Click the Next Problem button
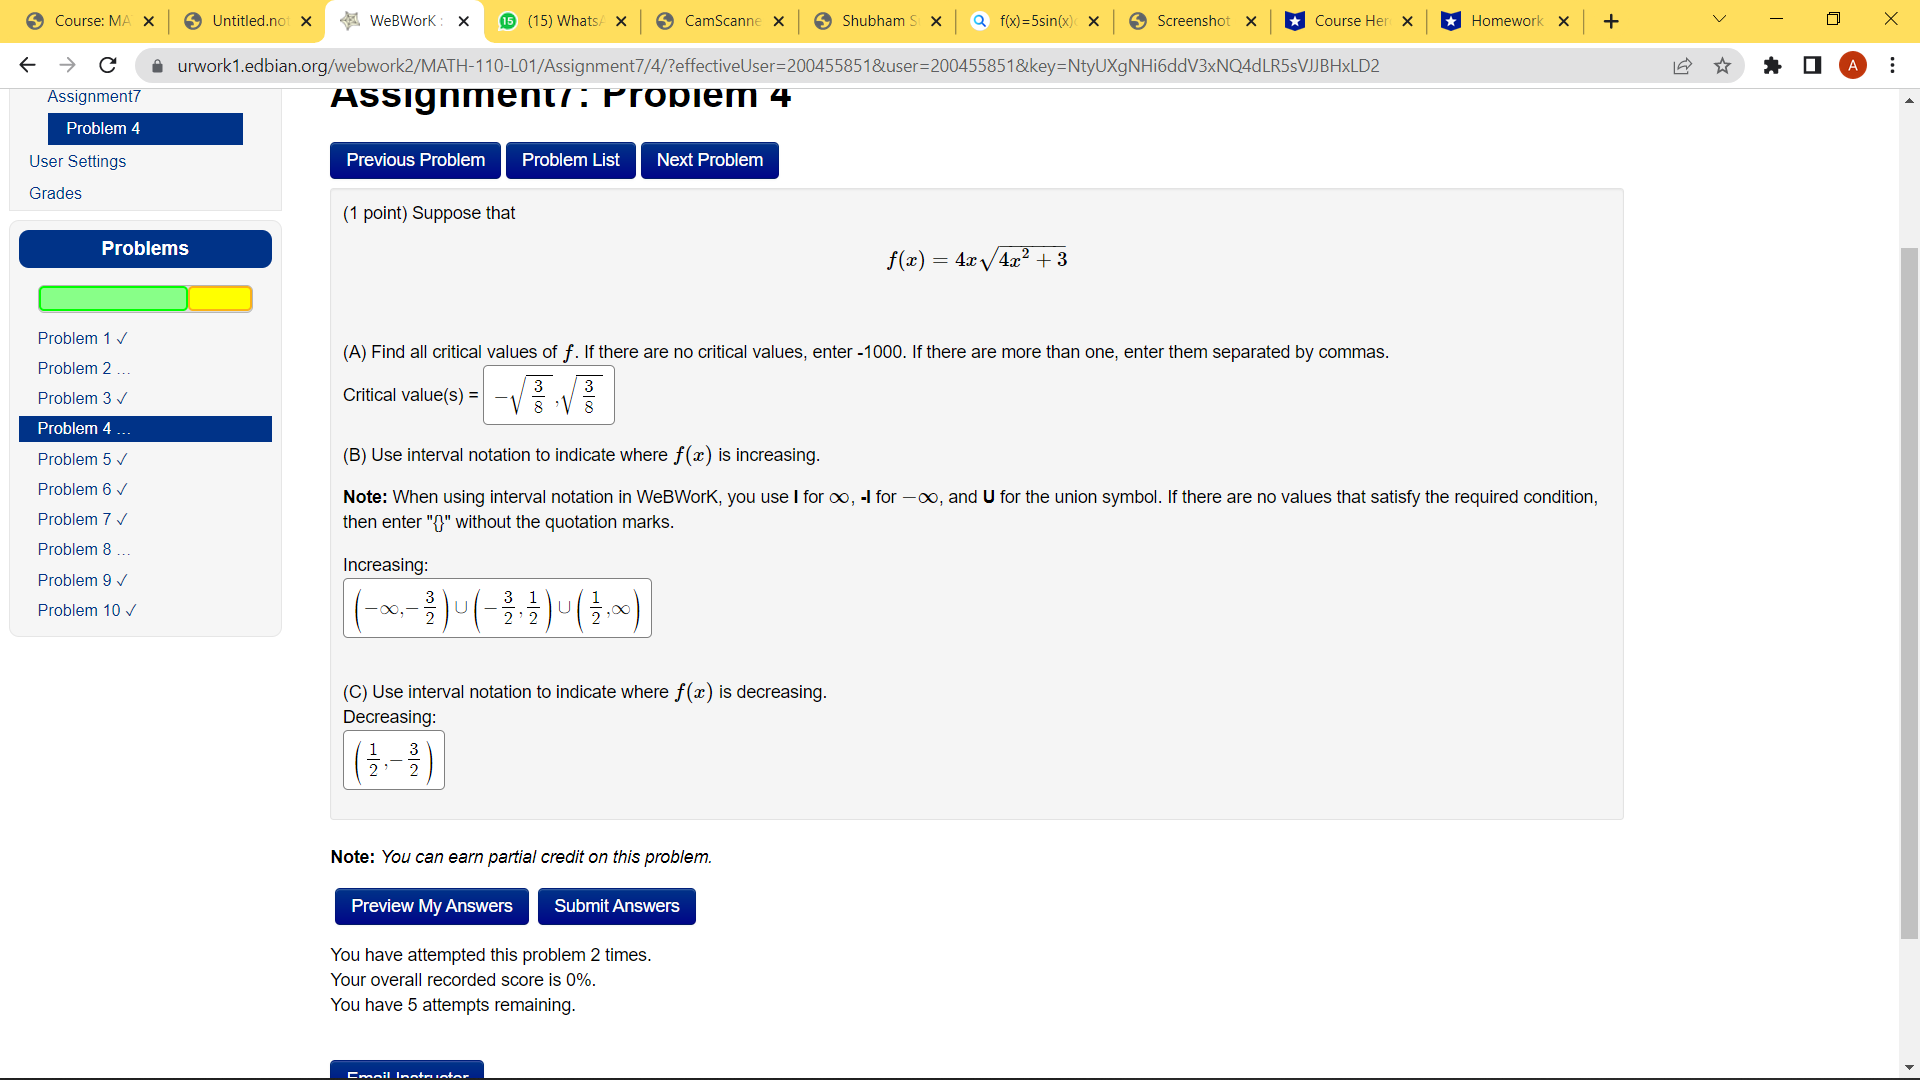 tap(709, 160)
